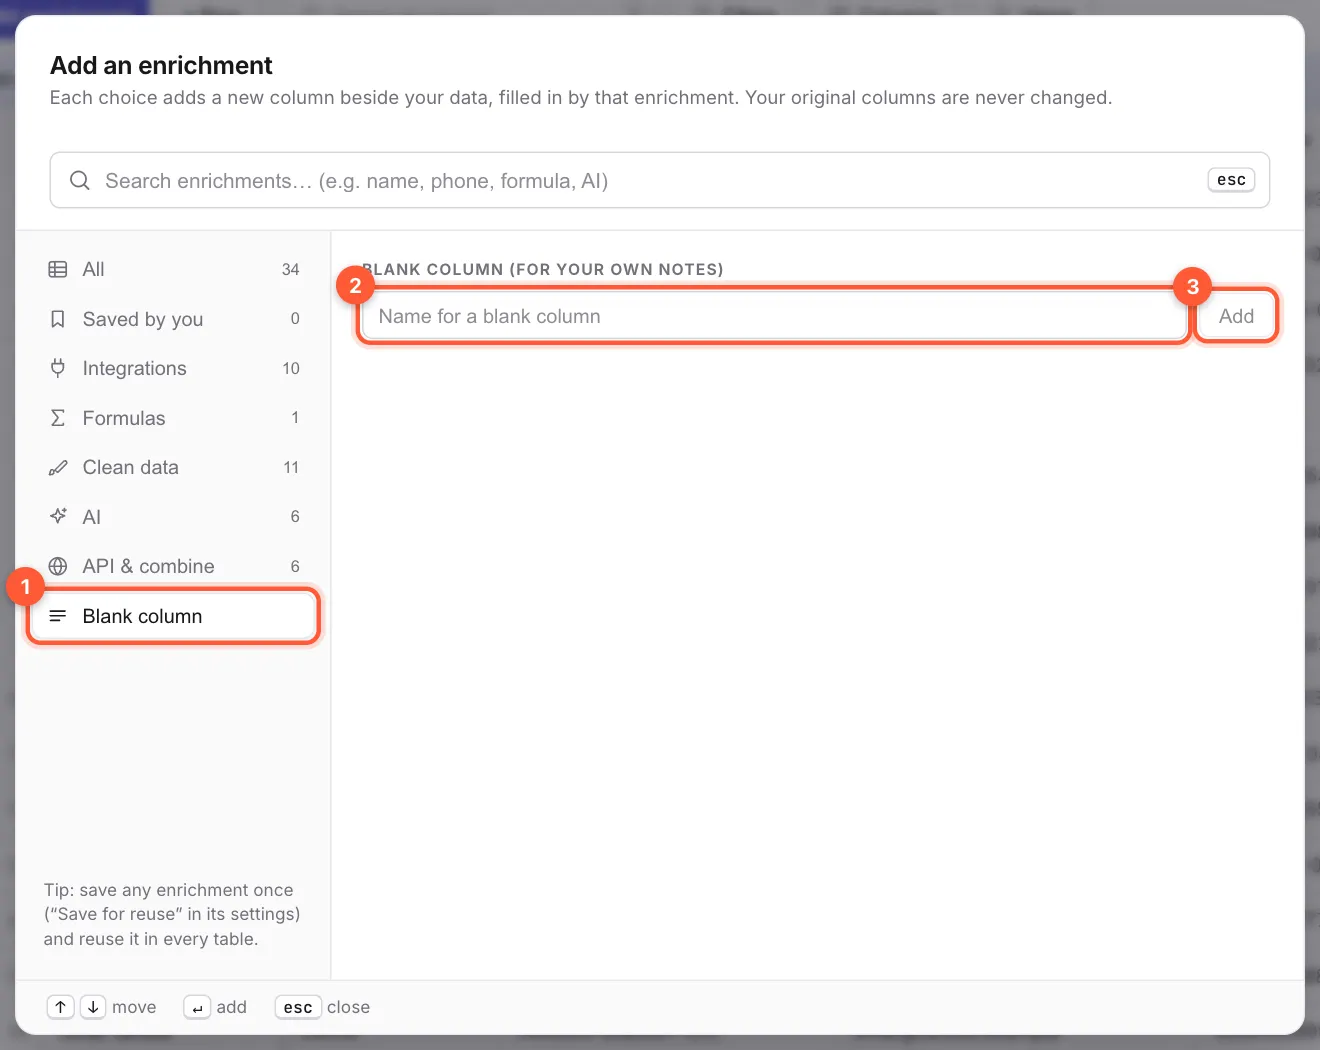Image resolution: width=1320 pixels, height=1050 pixels.
Task: Click the Clean data brush icon
Action: pos(58,467)
